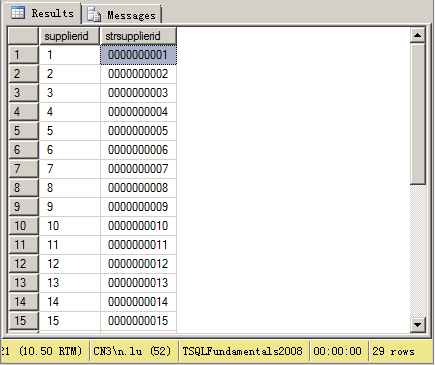Click the CN3\n.lu login status panel
Viewport: 435px width, 365px height.
pyautogui.click(x=133, y=351)
